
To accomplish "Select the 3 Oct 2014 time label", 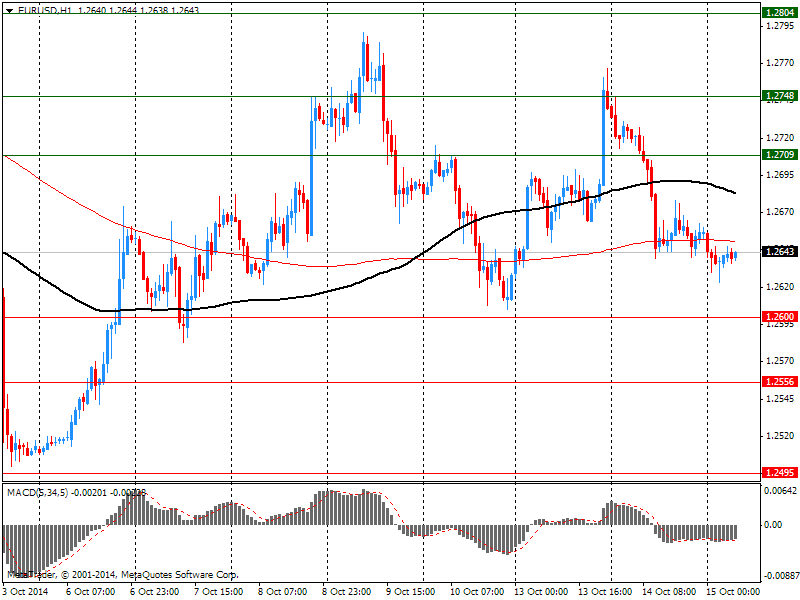I will point(24,592).
